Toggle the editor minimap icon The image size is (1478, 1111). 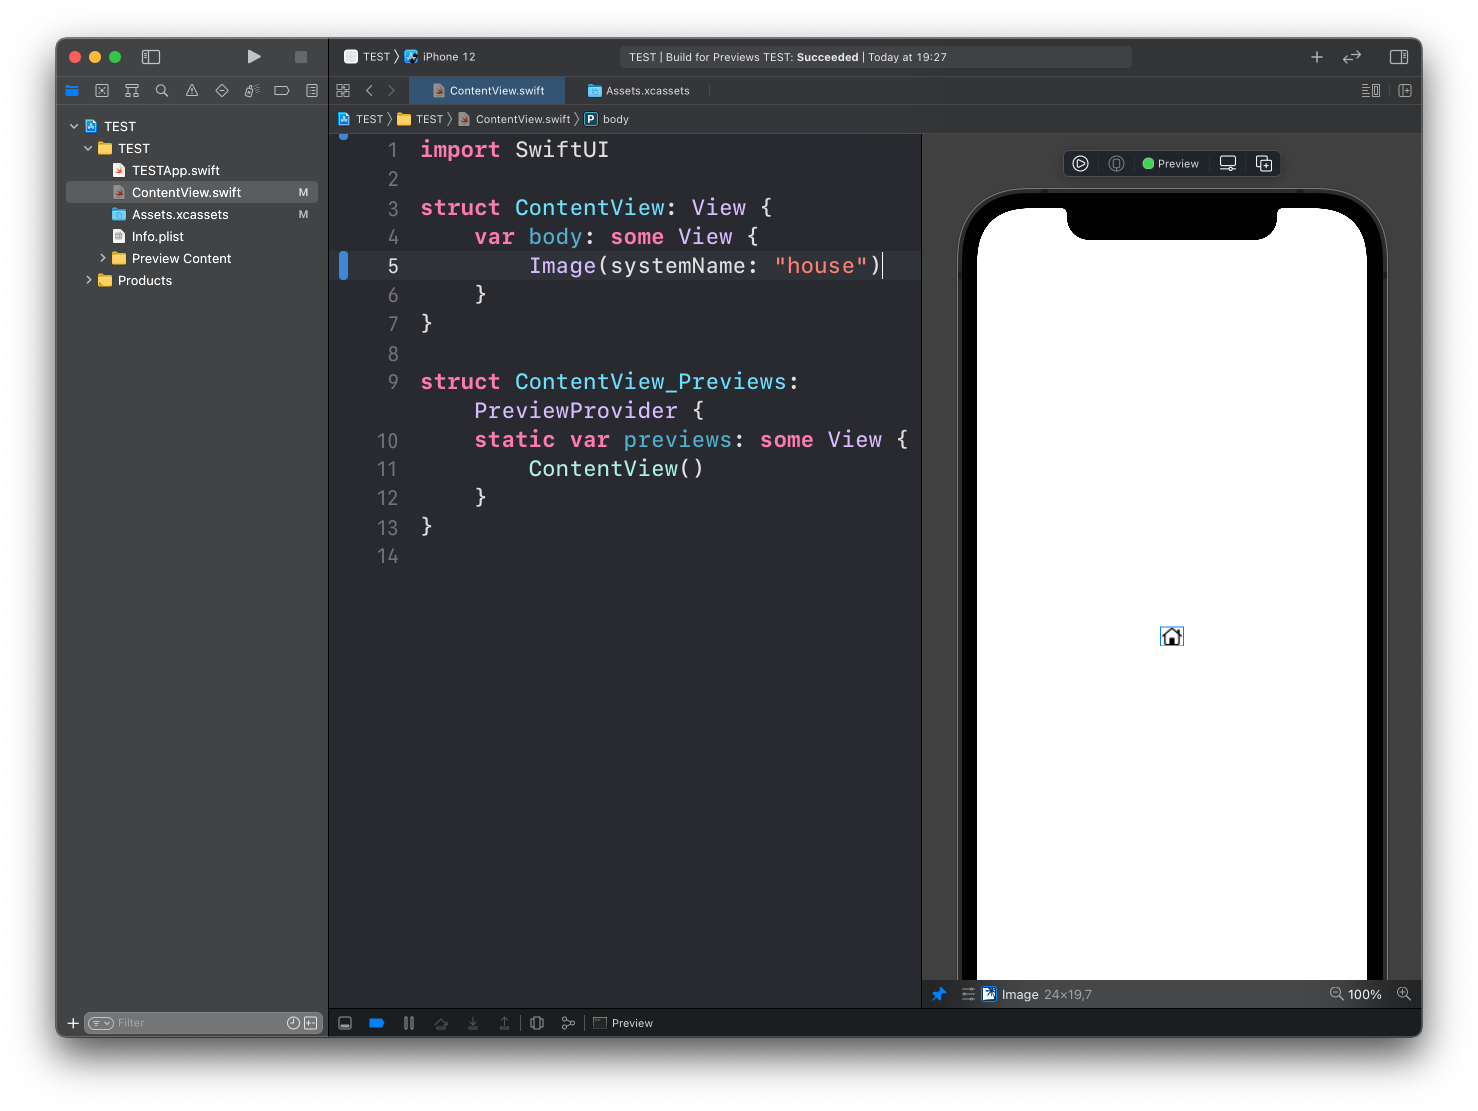(x=1370, y=90)
